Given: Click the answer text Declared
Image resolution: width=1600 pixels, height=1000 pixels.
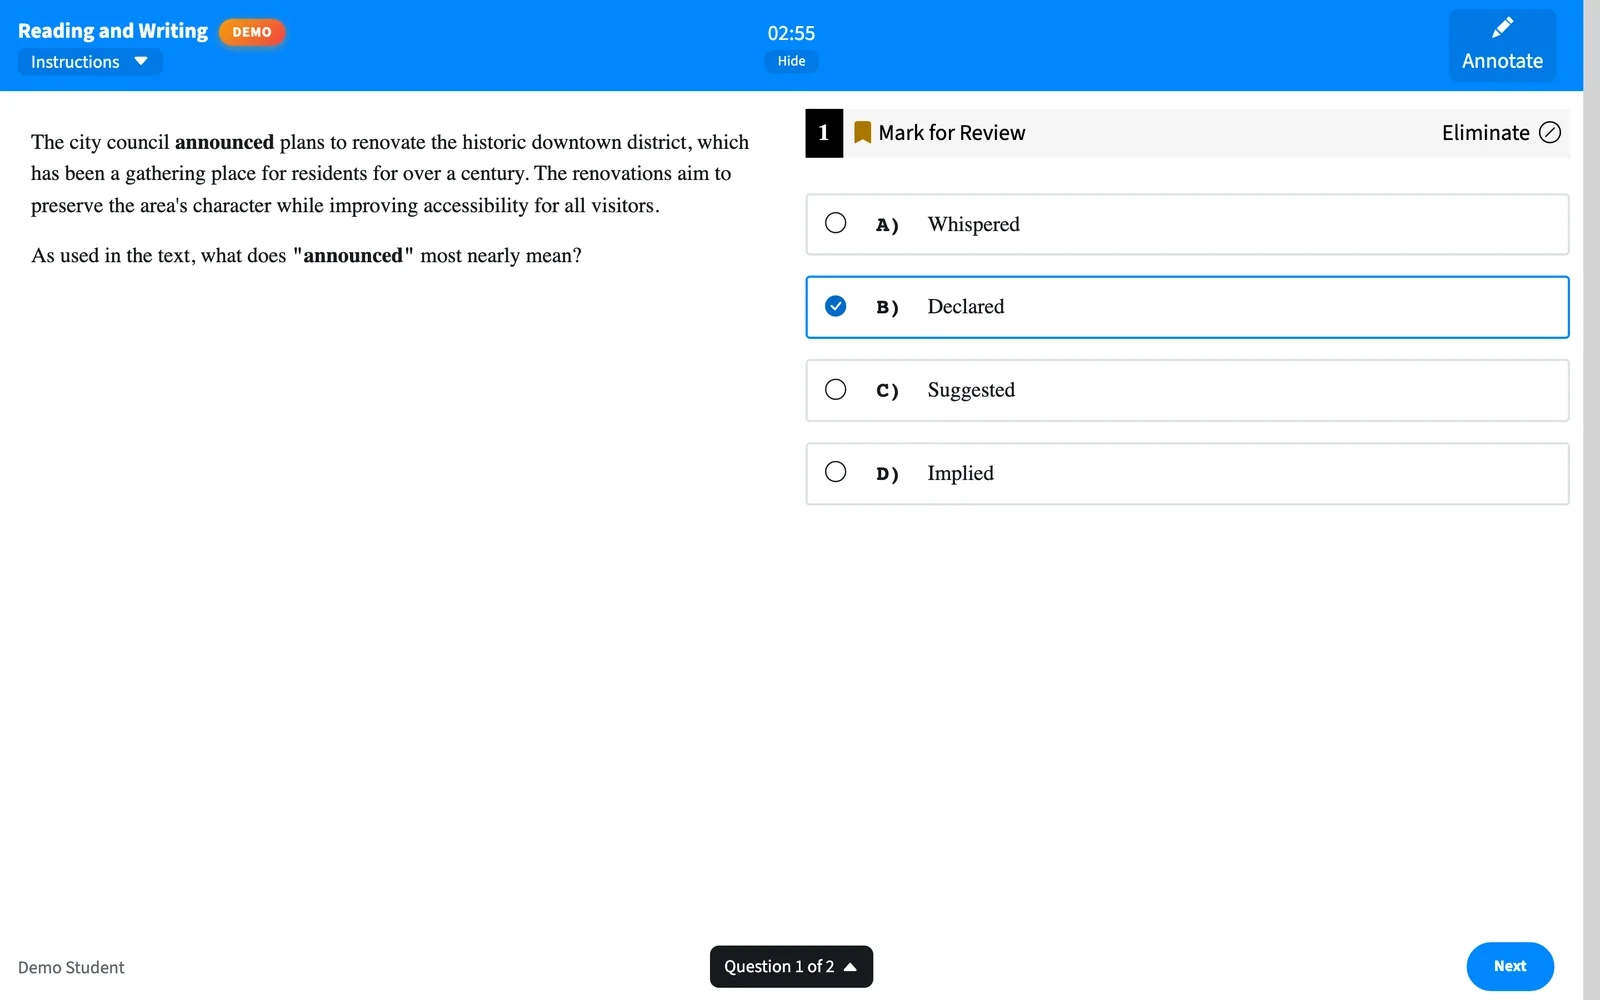Looking at the screenshot, I should [x=966, y=307].
